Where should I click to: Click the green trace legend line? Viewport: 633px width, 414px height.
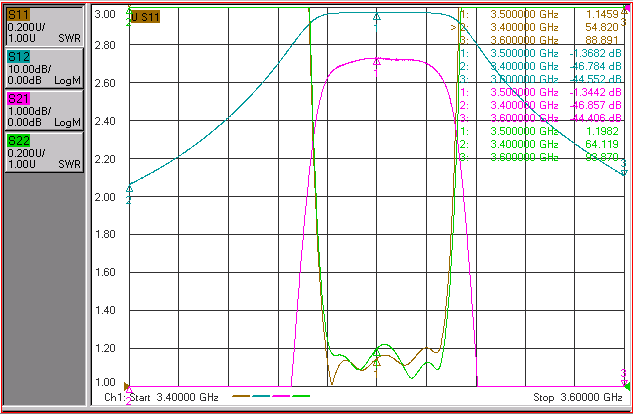[301, 397]
